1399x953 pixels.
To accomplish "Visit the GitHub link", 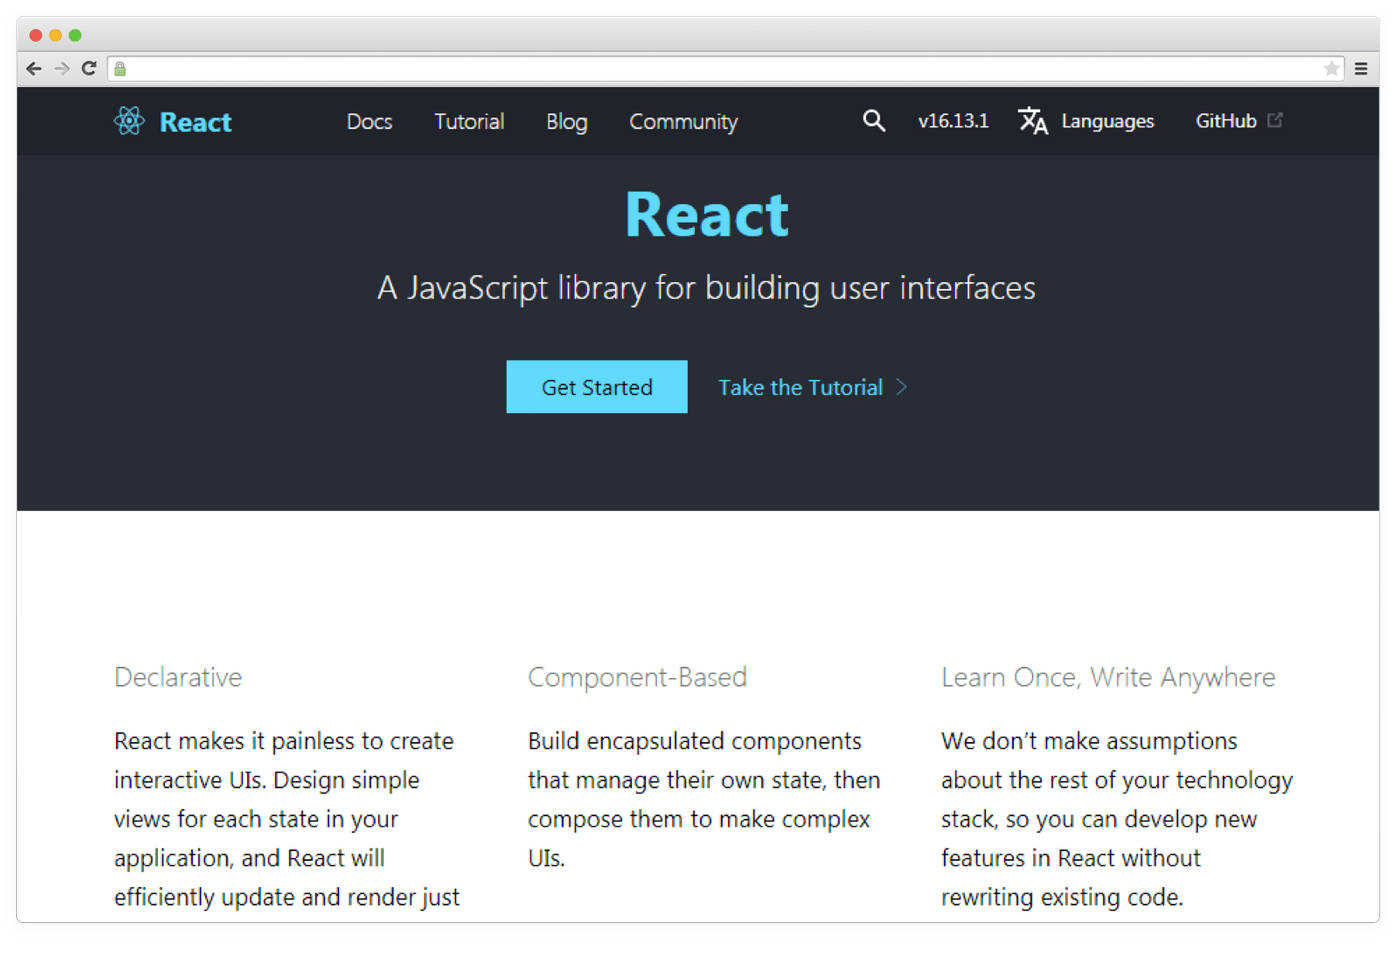I will tap(1226, 121).
